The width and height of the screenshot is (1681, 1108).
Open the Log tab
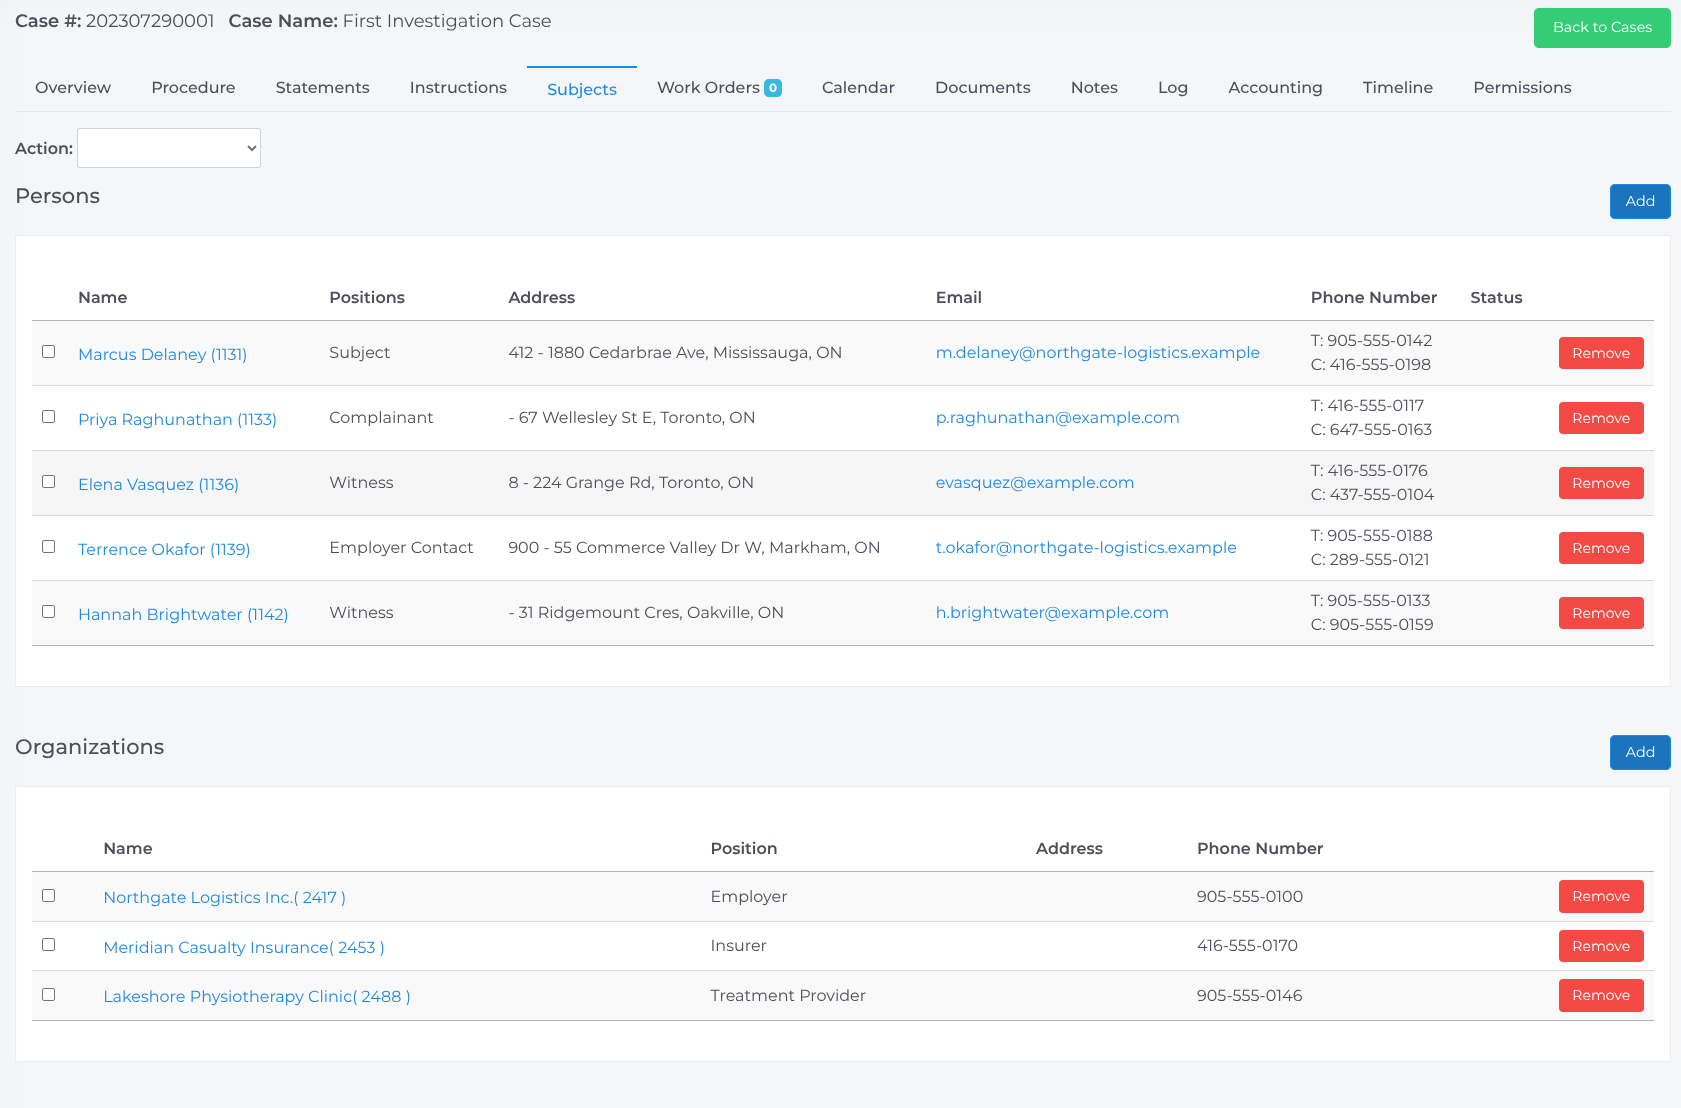(x=1172, y=88)
